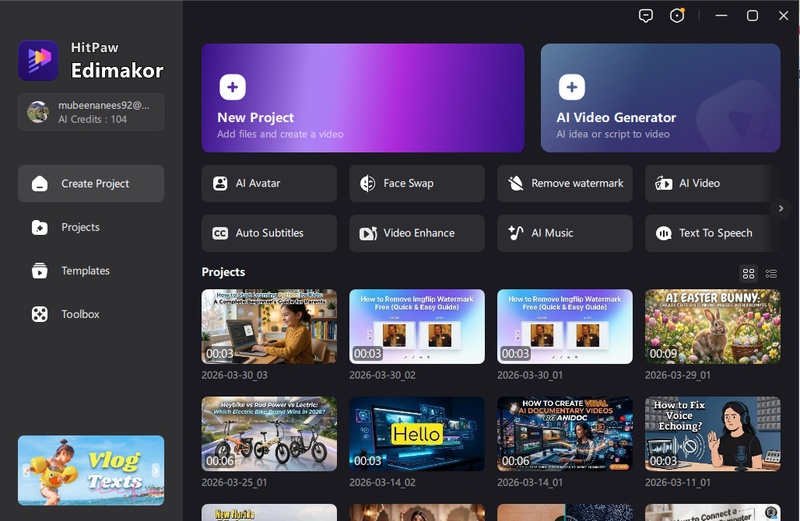Screen dimensions: 800x521
Task: Open project thumbnail 2026-03-30_02
Action: tap(417, 327)
